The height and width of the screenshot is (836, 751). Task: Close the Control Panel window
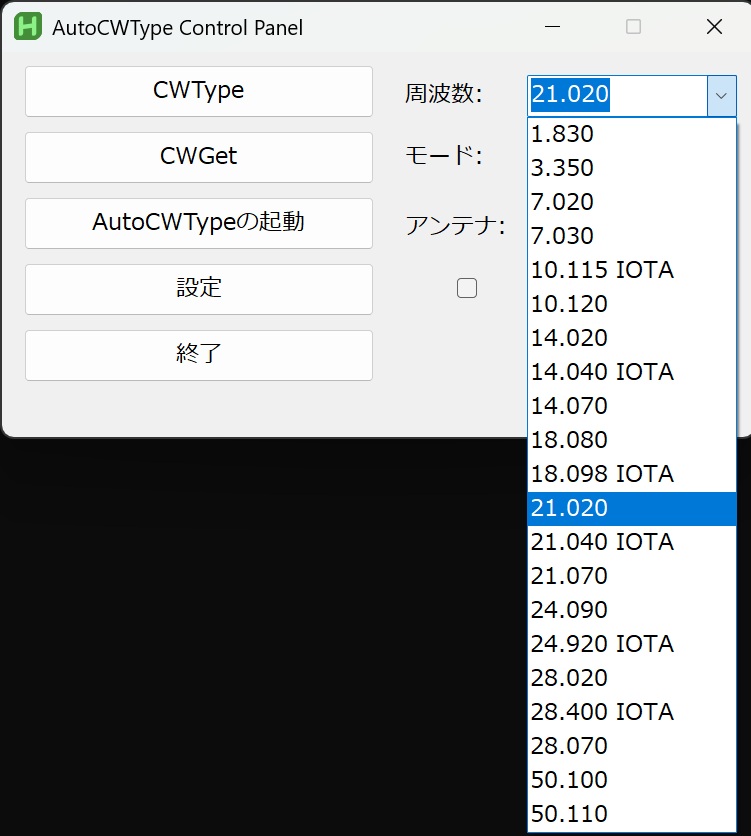714,27
